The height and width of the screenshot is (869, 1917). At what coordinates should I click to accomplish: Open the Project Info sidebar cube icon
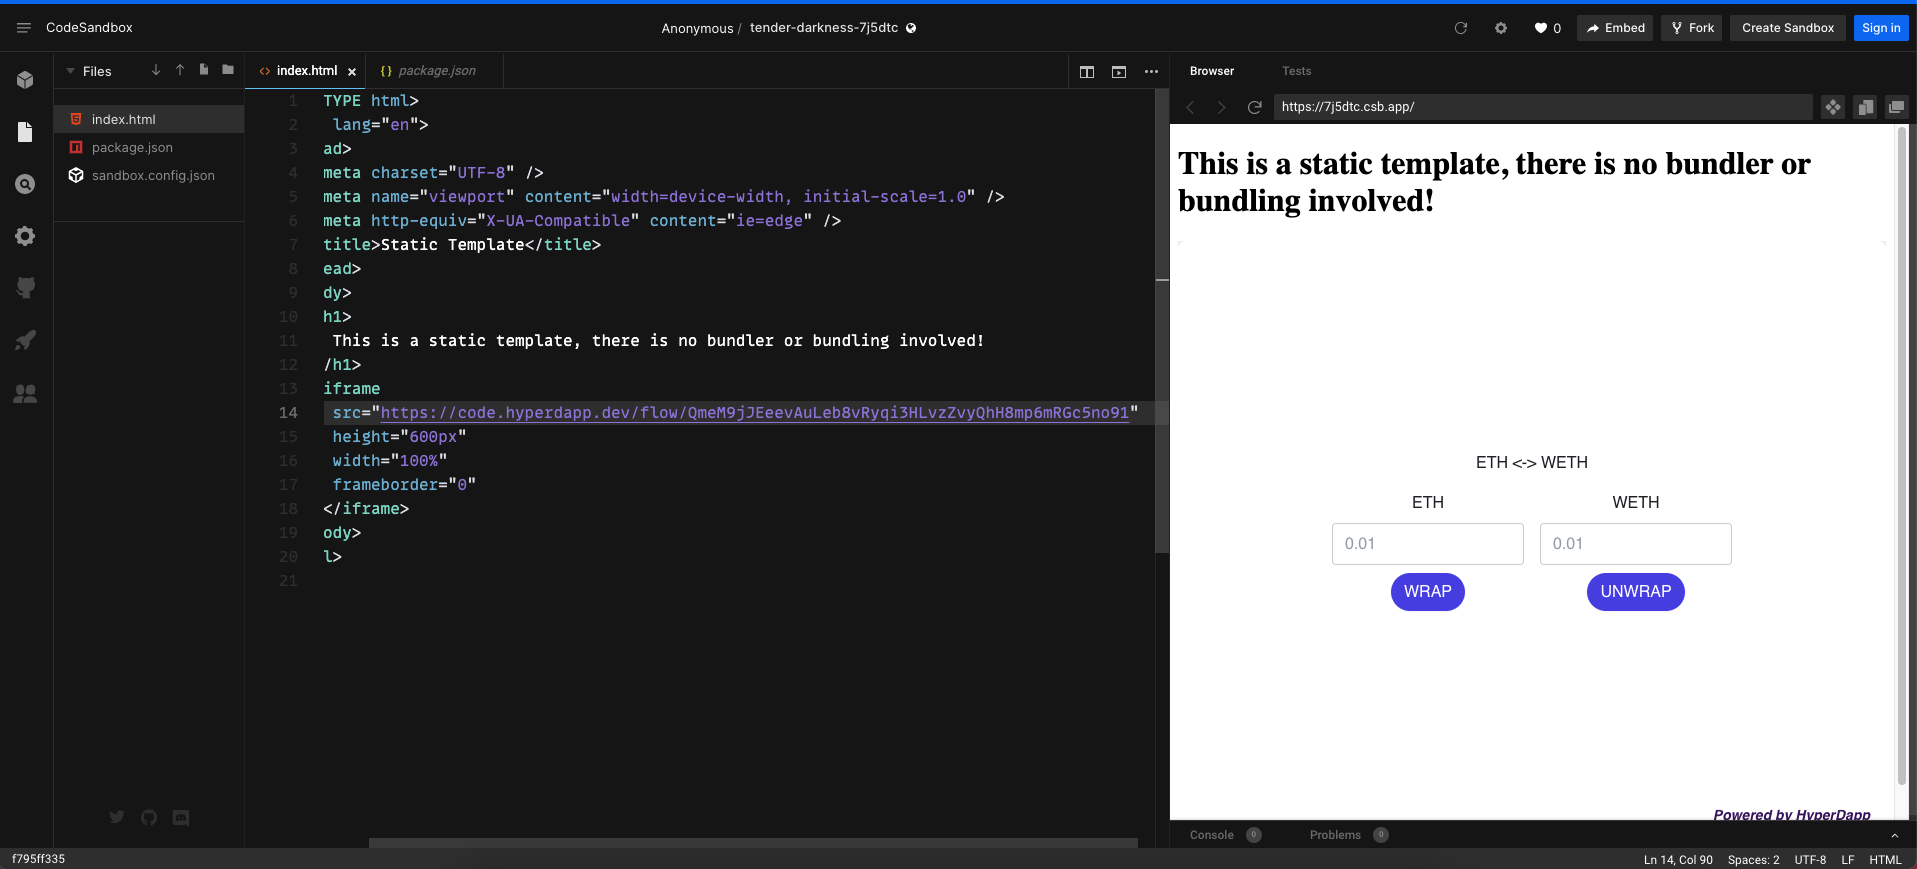26,80
